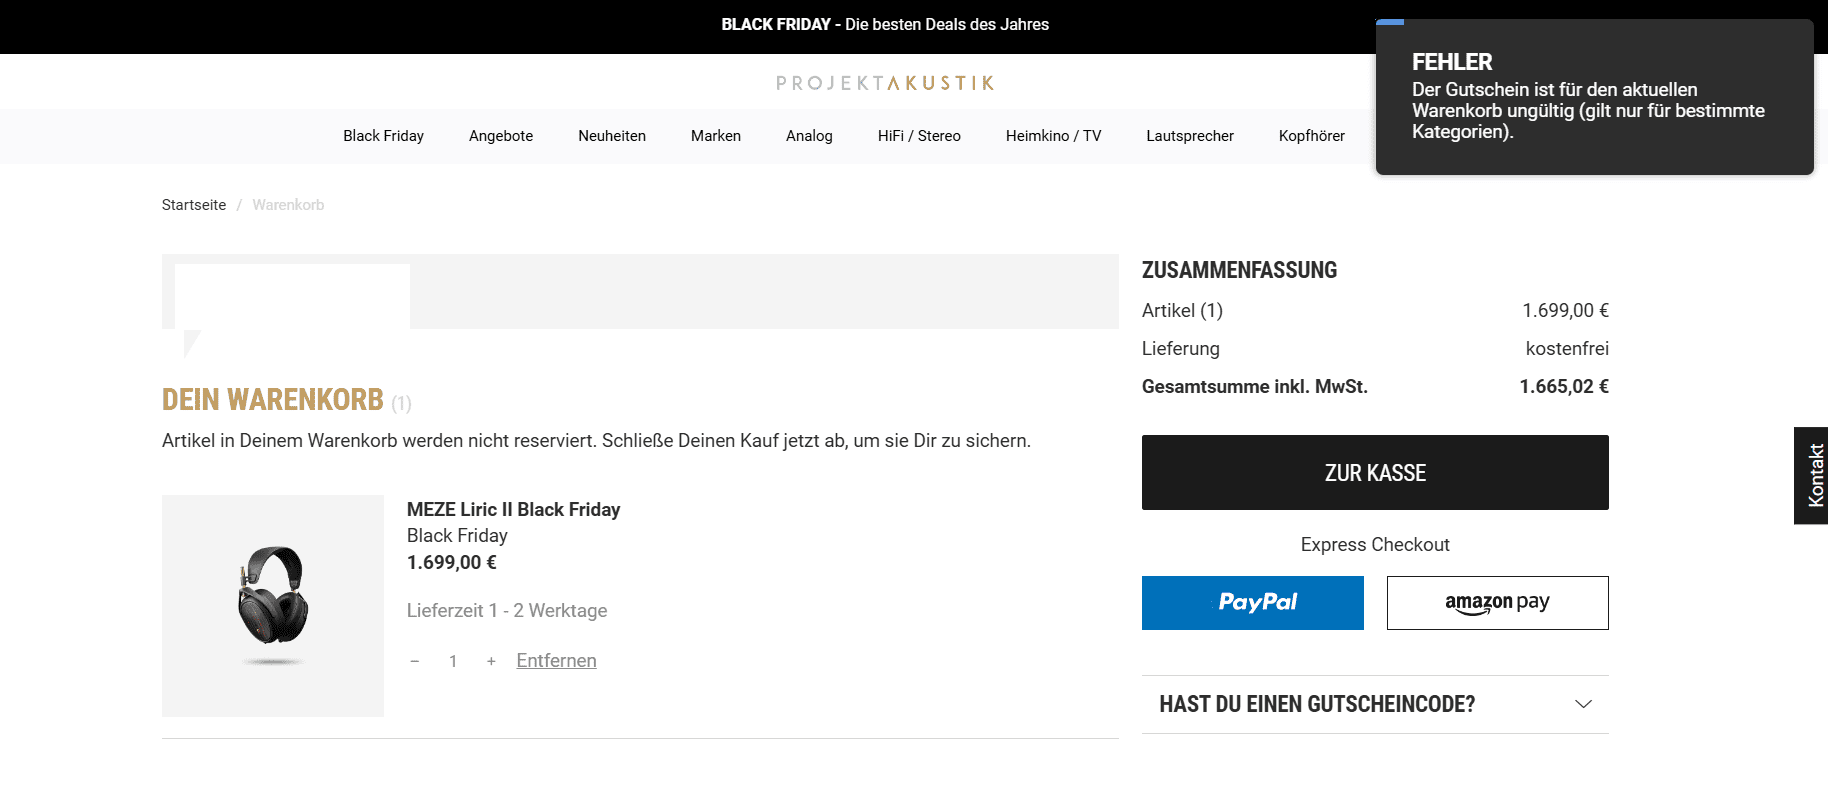Click the BLACK FRIDAY deals banner
The width and height of the screenshot is (1828, 795).
pyautogui.click(x=885, y=24)
